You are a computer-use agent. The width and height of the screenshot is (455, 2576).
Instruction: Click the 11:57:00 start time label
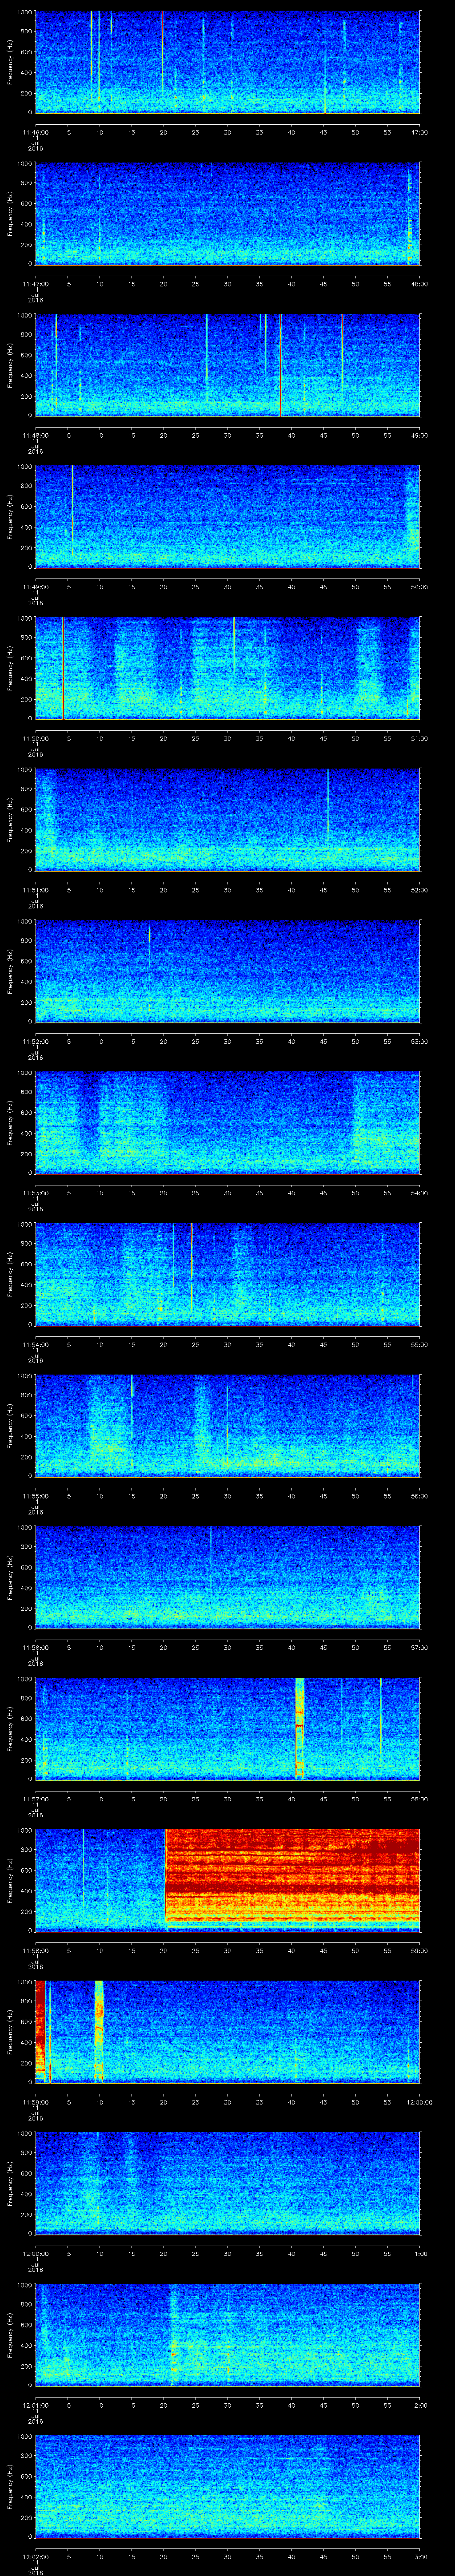tap(36, 1799)
